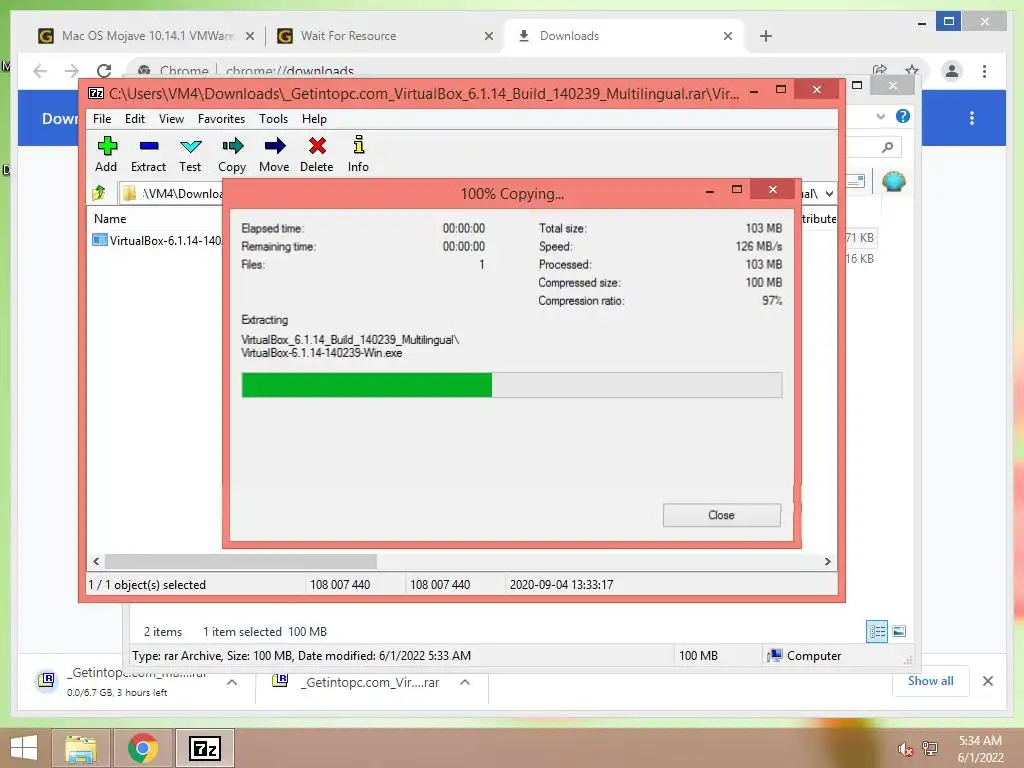This screenshot has width=1024, height=768.
Task: Click the Explorer search magnifier icon
Action: click(887, 147)
